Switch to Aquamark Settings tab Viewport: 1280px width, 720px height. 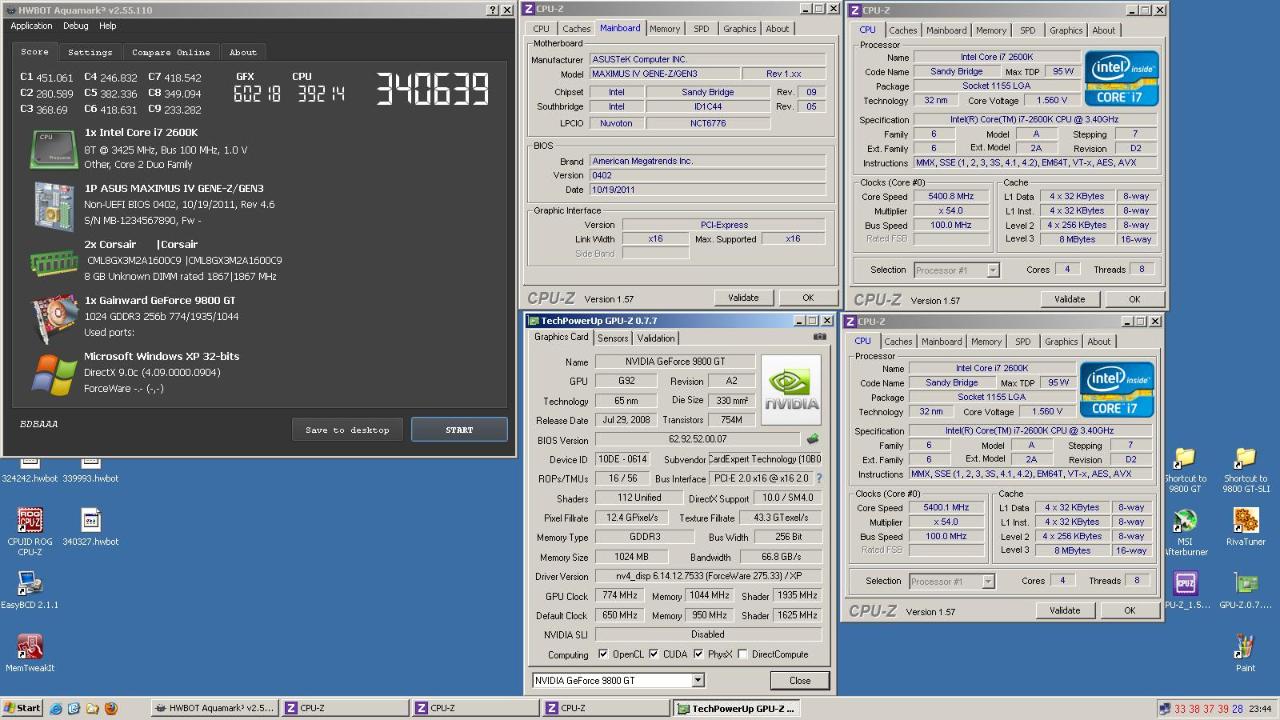click(x=90, y=52)
